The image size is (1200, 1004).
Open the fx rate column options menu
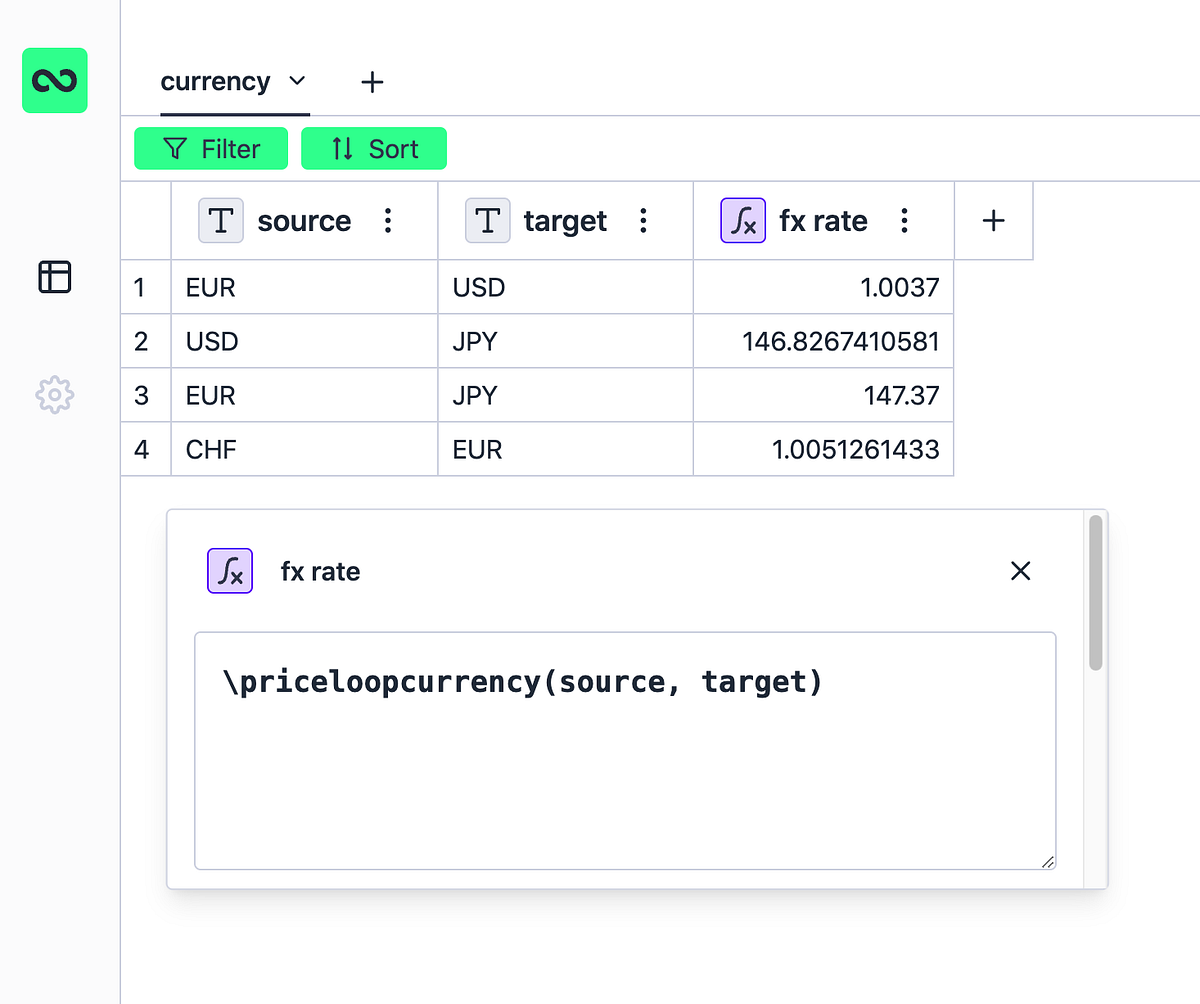point(903,221)
